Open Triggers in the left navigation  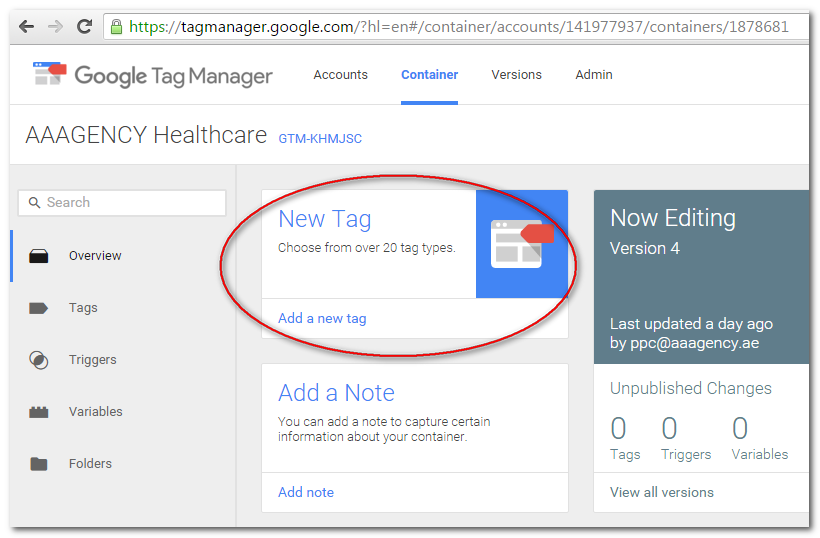pos(93,360)
